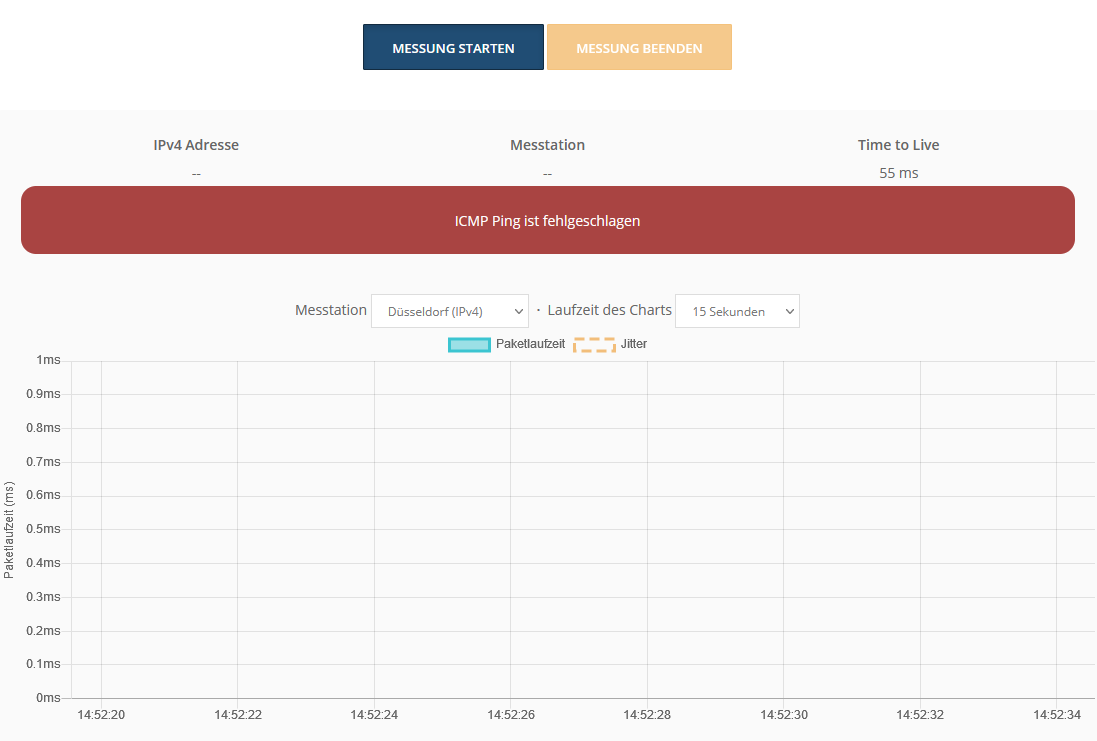Select the Time to Live heading
Screen dimensions: 1097x741
point(898,145)
